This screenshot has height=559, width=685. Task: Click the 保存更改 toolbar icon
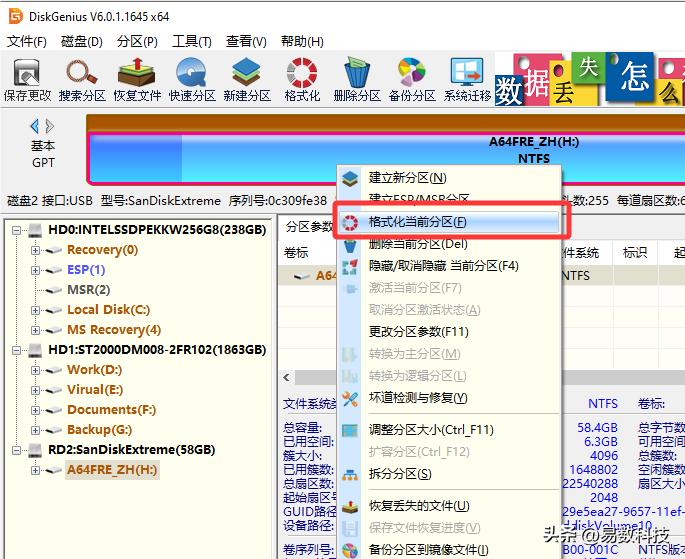(27, 79)
